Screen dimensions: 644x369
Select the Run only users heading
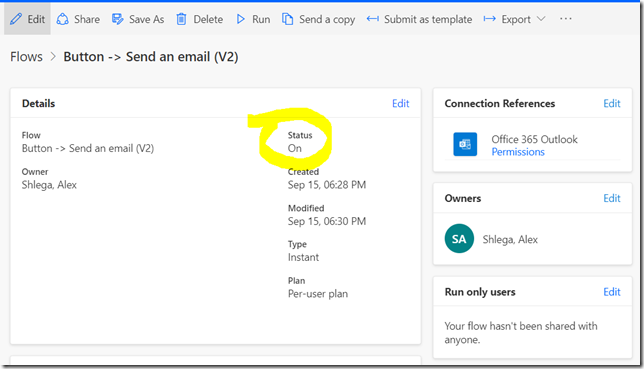click(x=480, y=292)
